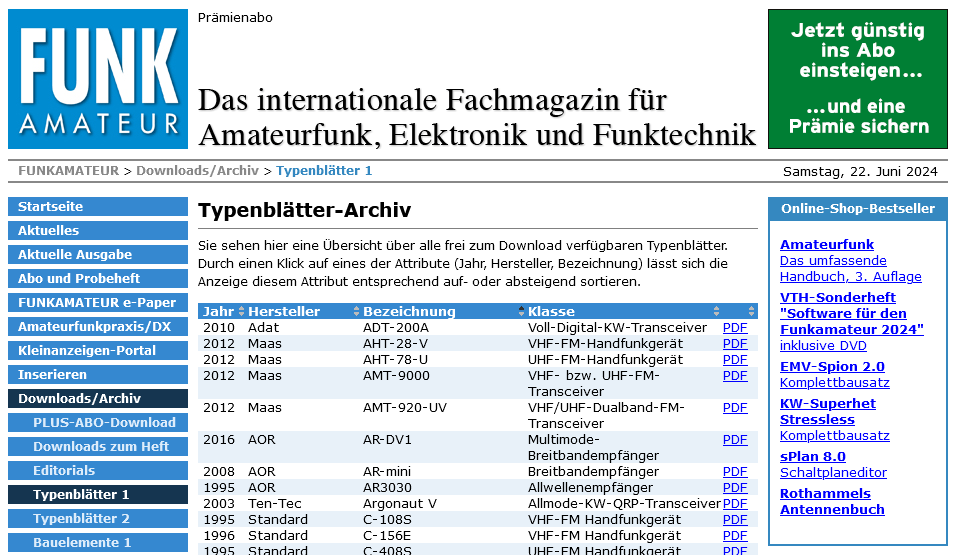957x555 pixels.
Task: Click the Schaltplaneditor link
Action: [x=833, y=473]
